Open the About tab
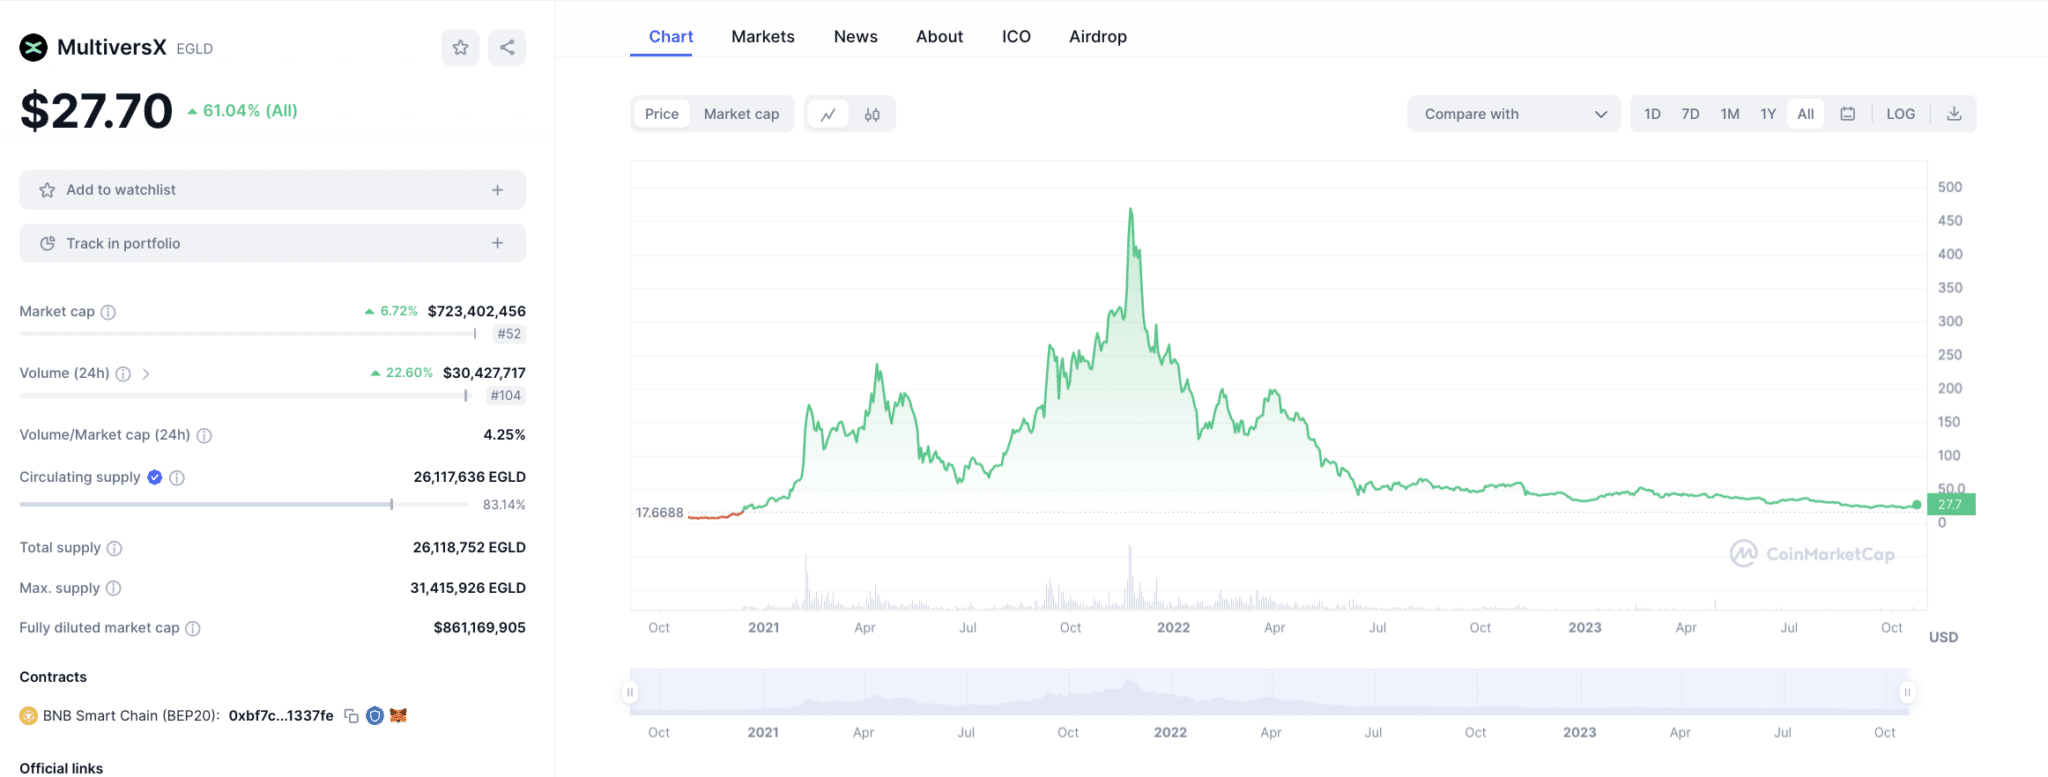2048x777 pixels. coord(940,36)
